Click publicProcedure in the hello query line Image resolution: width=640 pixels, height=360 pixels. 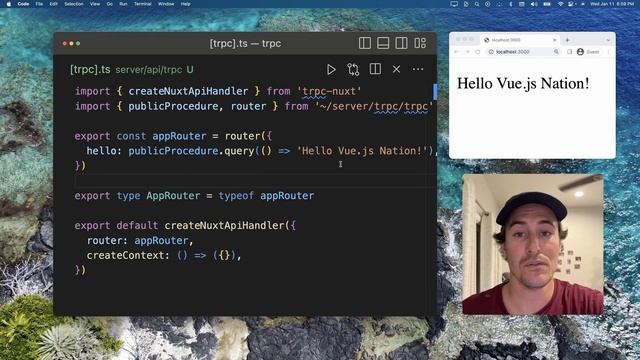click(x=173, y=151)
